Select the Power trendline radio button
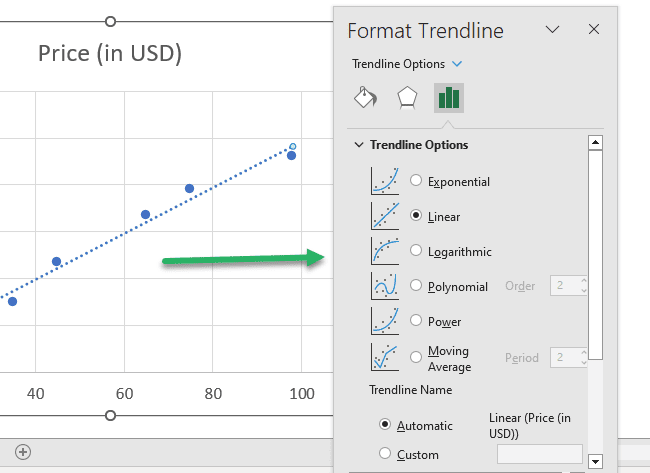650x473 pixels. (416, 320)
